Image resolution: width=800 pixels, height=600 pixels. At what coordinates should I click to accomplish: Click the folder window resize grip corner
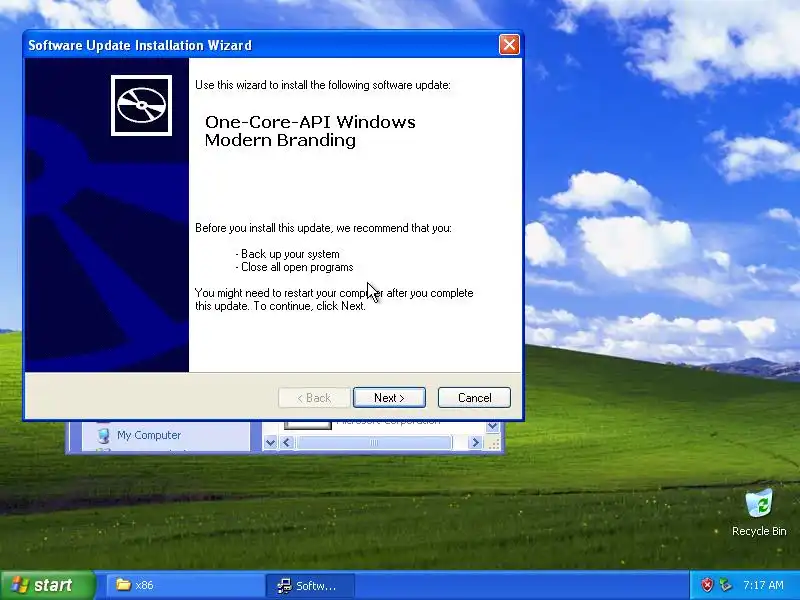point(494,444)
